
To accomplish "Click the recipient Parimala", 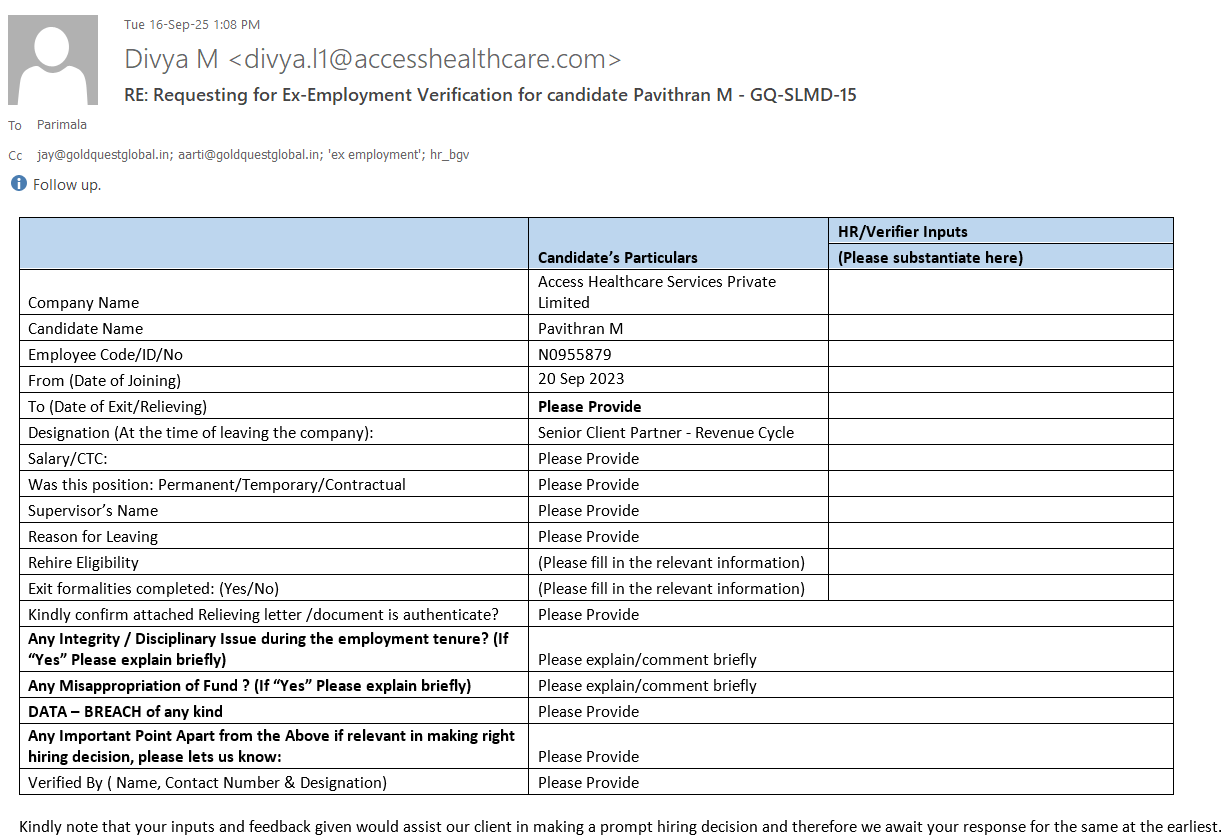I will [x=62, y=125].
